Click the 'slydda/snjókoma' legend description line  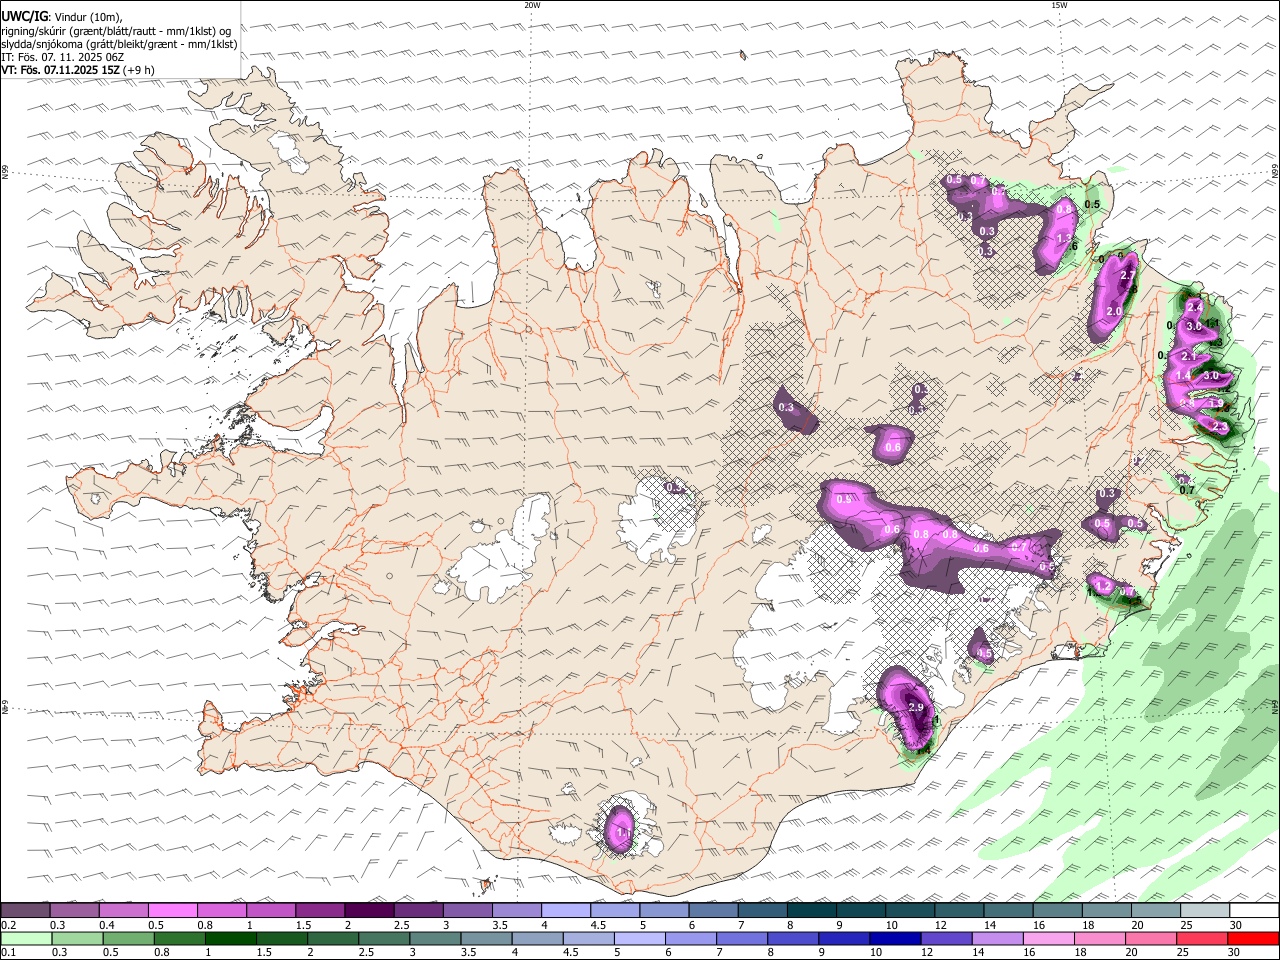[x=119, y=44]
